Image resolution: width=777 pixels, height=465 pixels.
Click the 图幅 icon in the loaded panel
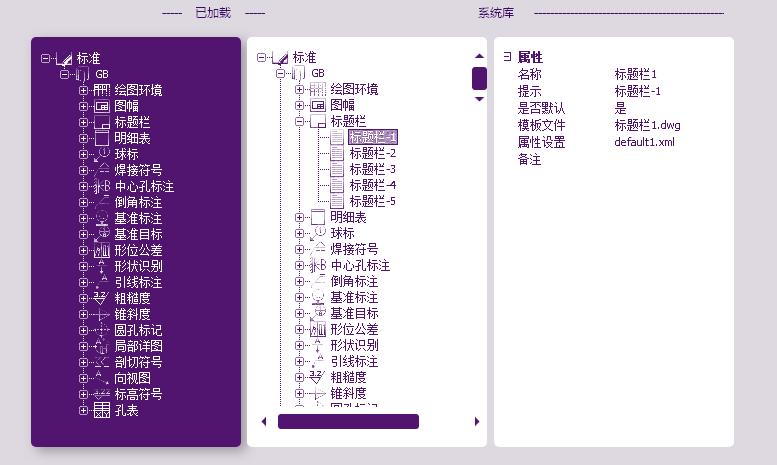point(102,106)
